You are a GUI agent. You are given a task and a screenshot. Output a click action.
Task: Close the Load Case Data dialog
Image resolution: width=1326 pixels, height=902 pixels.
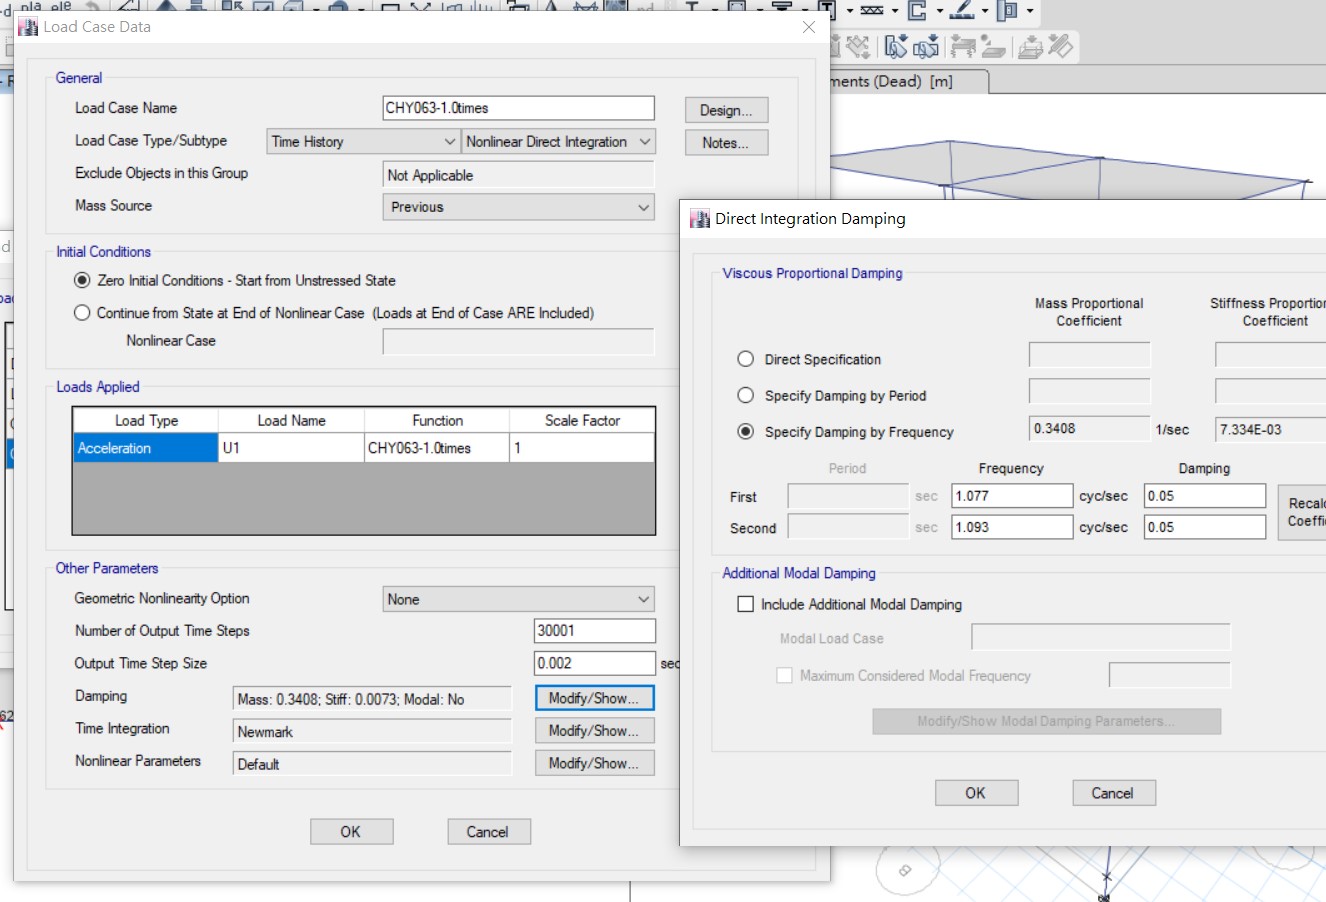809,27
